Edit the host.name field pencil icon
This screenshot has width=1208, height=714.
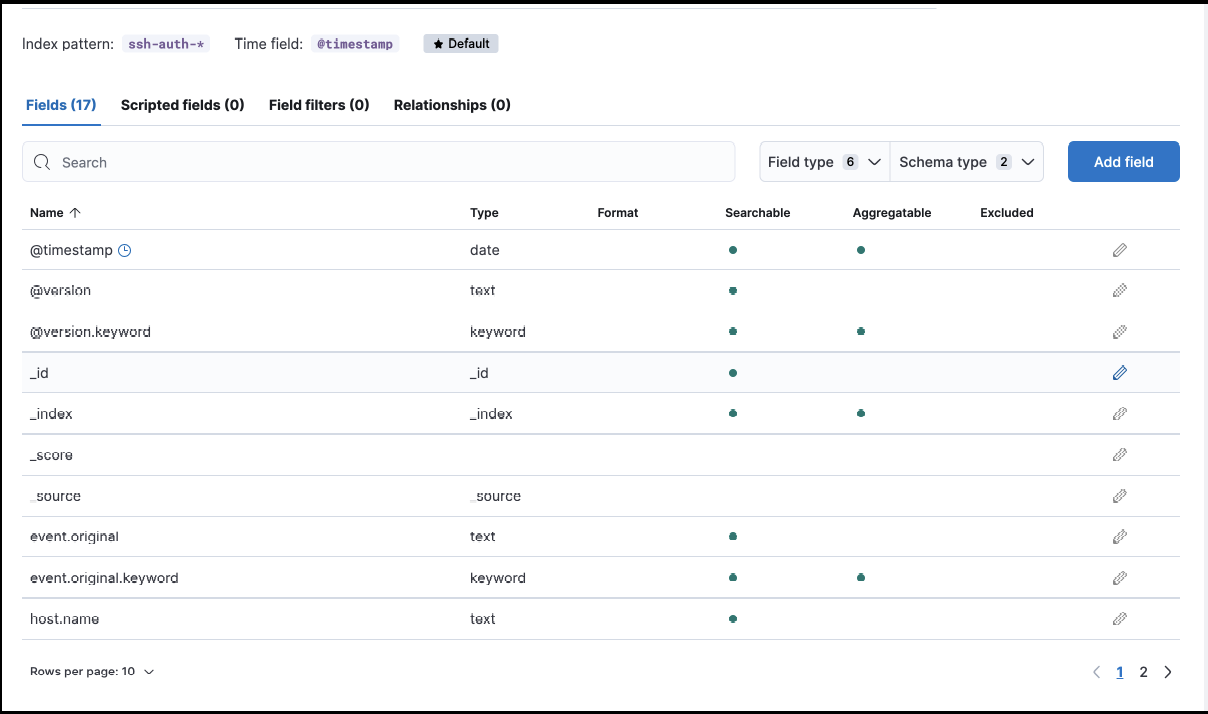[x=1120, y=619]
